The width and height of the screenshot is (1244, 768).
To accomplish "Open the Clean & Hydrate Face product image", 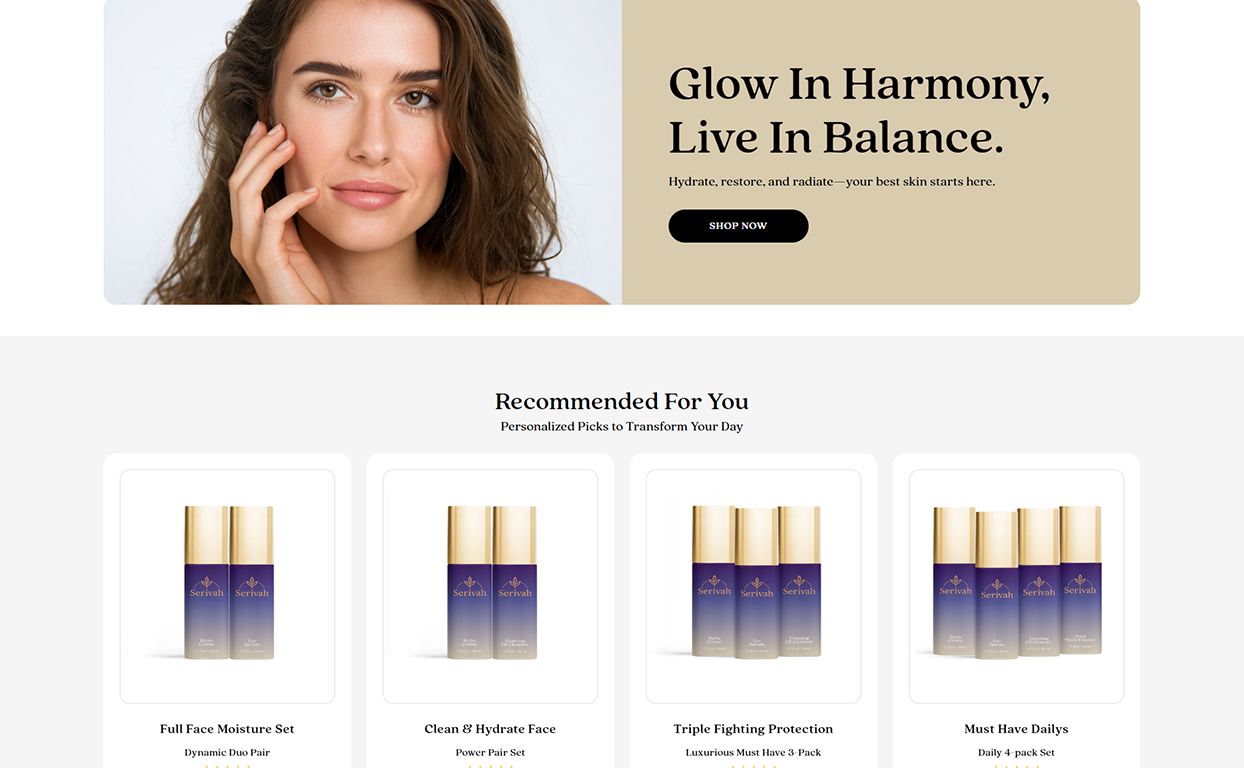I will pyautogui.click(x=490, y=586).
